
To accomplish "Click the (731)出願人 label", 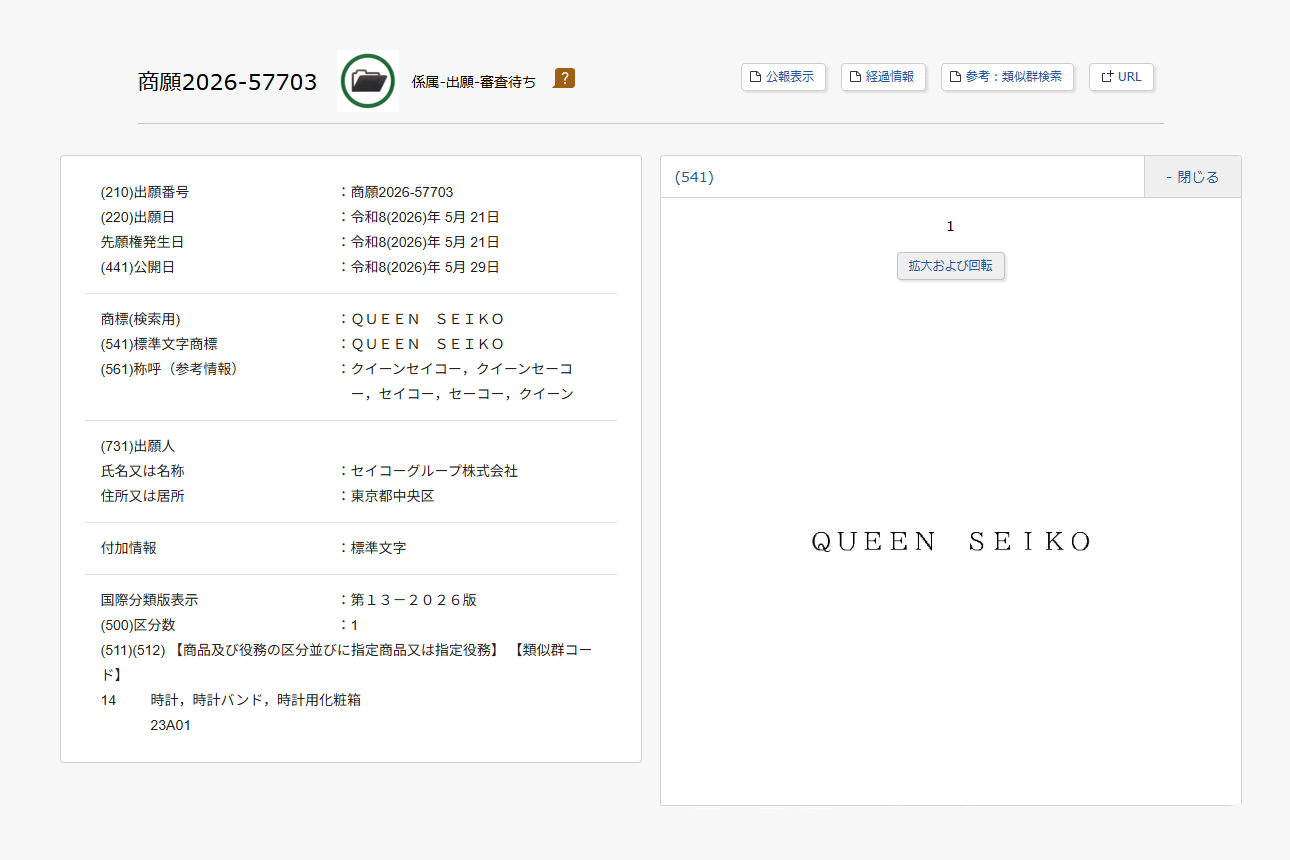I will coord(138,446).
